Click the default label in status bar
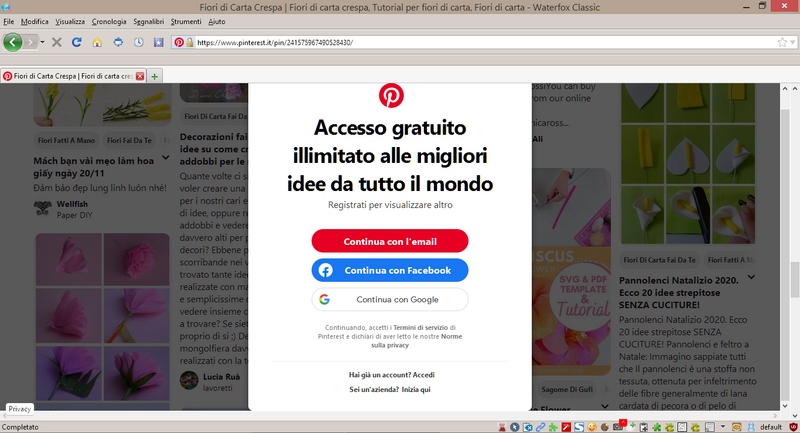The height and width of the screenshot is (433, 800). 771,427
